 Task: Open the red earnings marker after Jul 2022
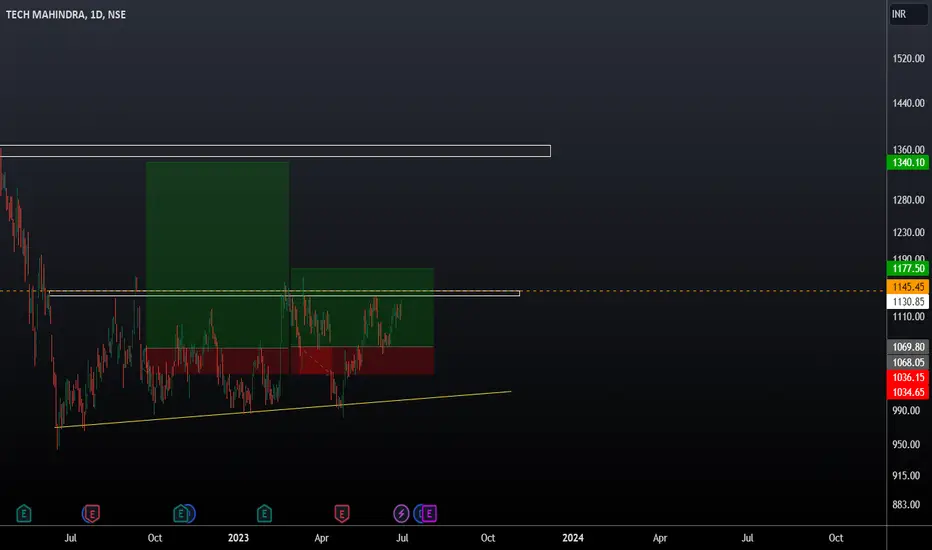coord(92,513)
